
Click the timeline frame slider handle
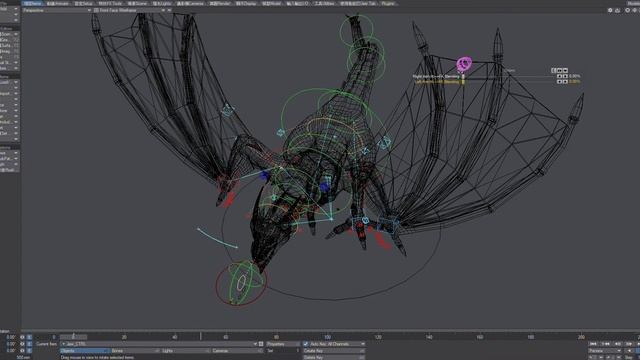[x=73, y=337]
